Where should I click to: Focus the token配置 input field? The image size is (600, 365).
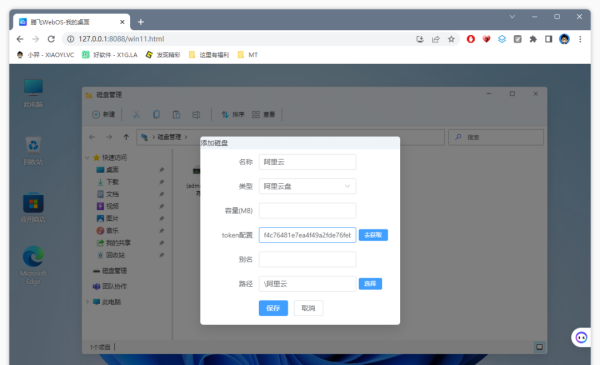click(307, 235)
